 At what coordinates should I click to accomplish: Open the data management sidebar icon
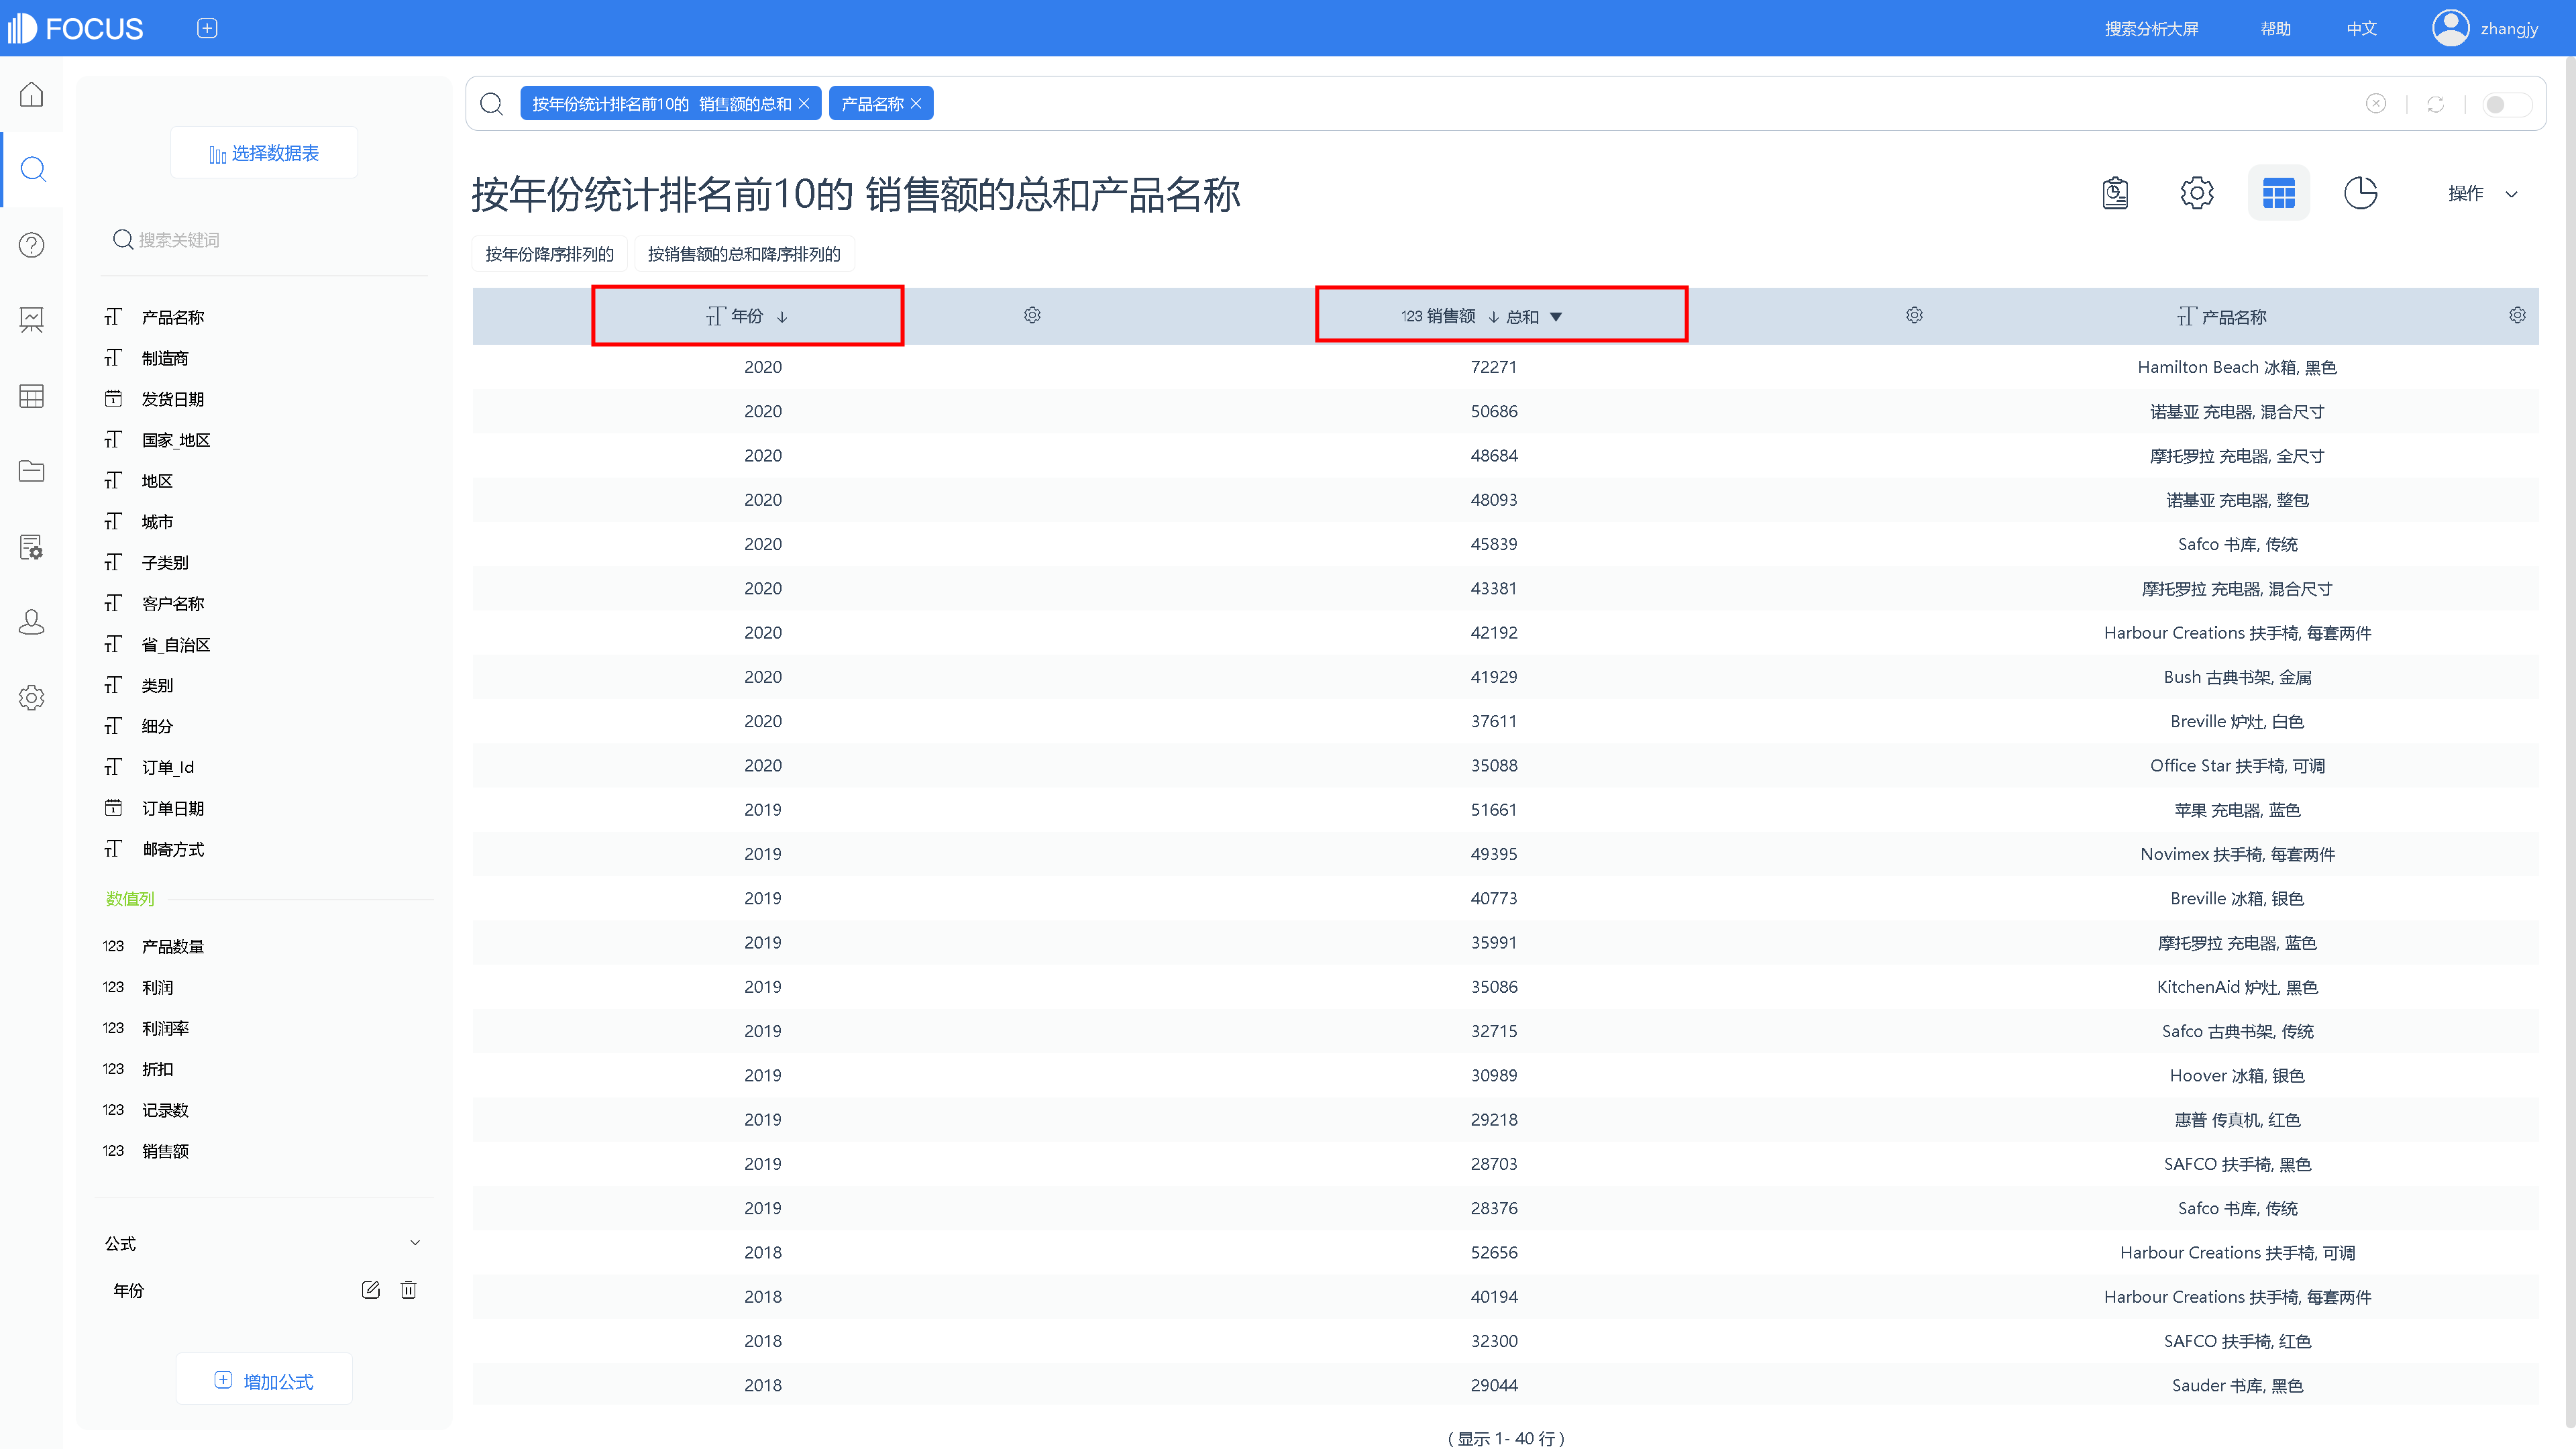pyautogui.click(x=32, y=547)
